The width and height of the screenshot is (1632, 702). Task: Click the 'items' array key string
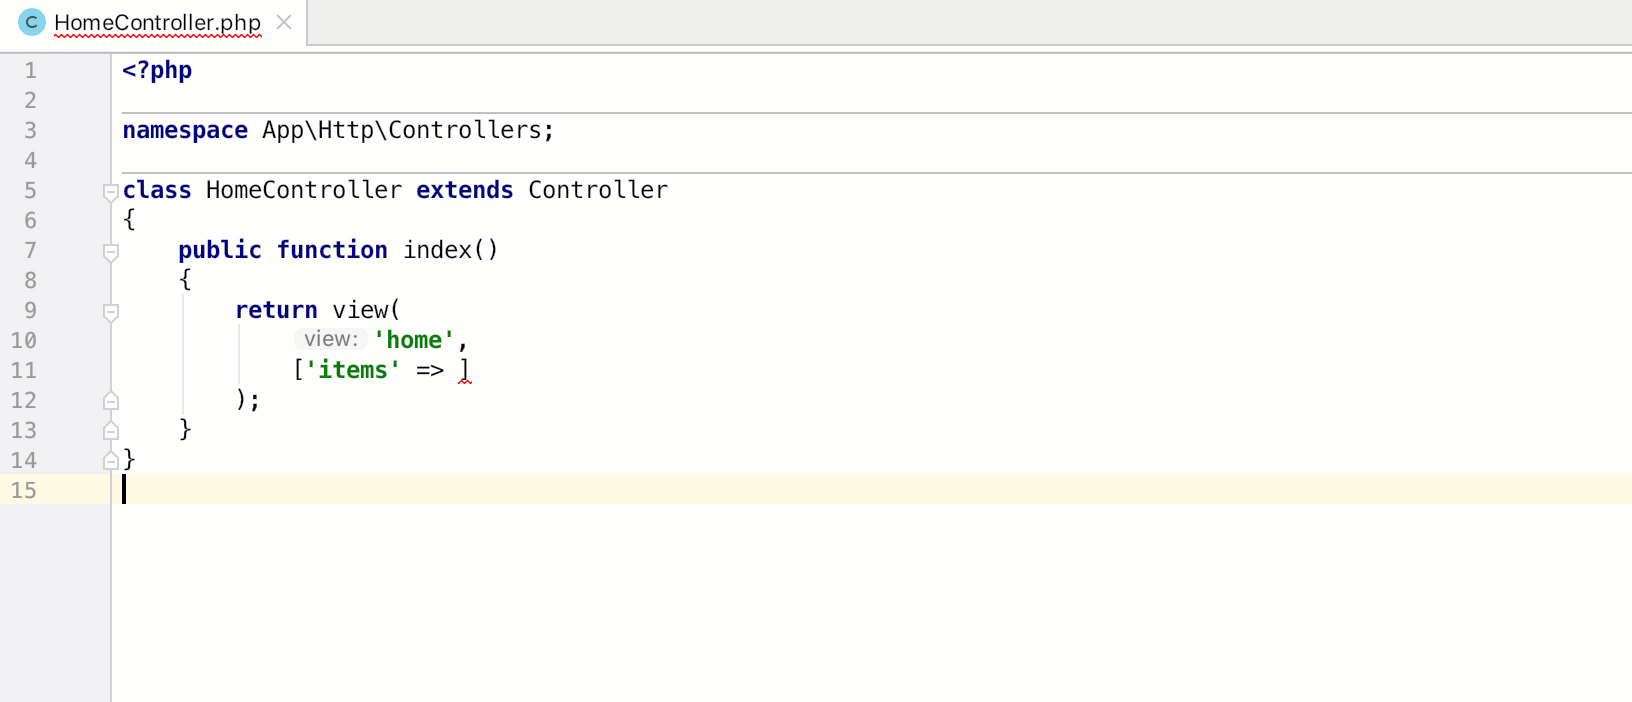click(x=352, y=370)
